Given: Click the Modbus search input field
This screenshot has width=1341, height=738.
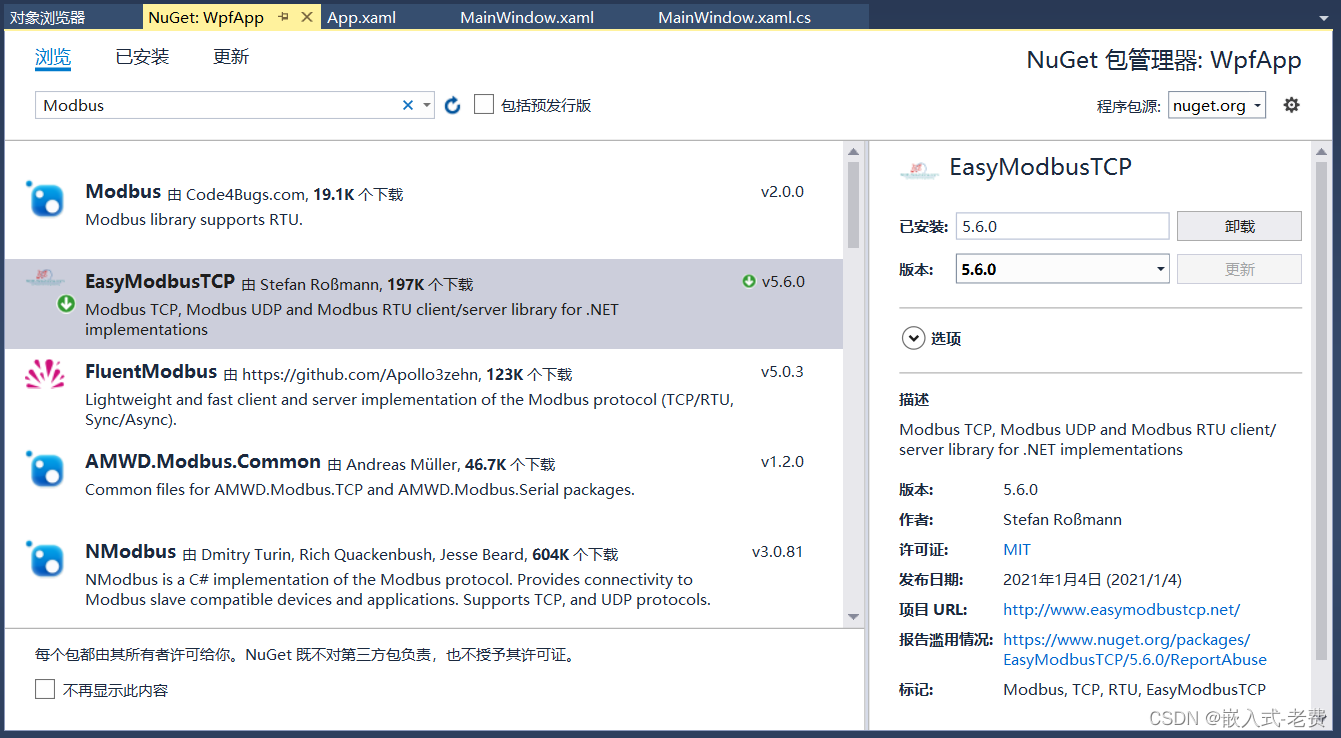Looking at the screenshot, I should (218, 105).
